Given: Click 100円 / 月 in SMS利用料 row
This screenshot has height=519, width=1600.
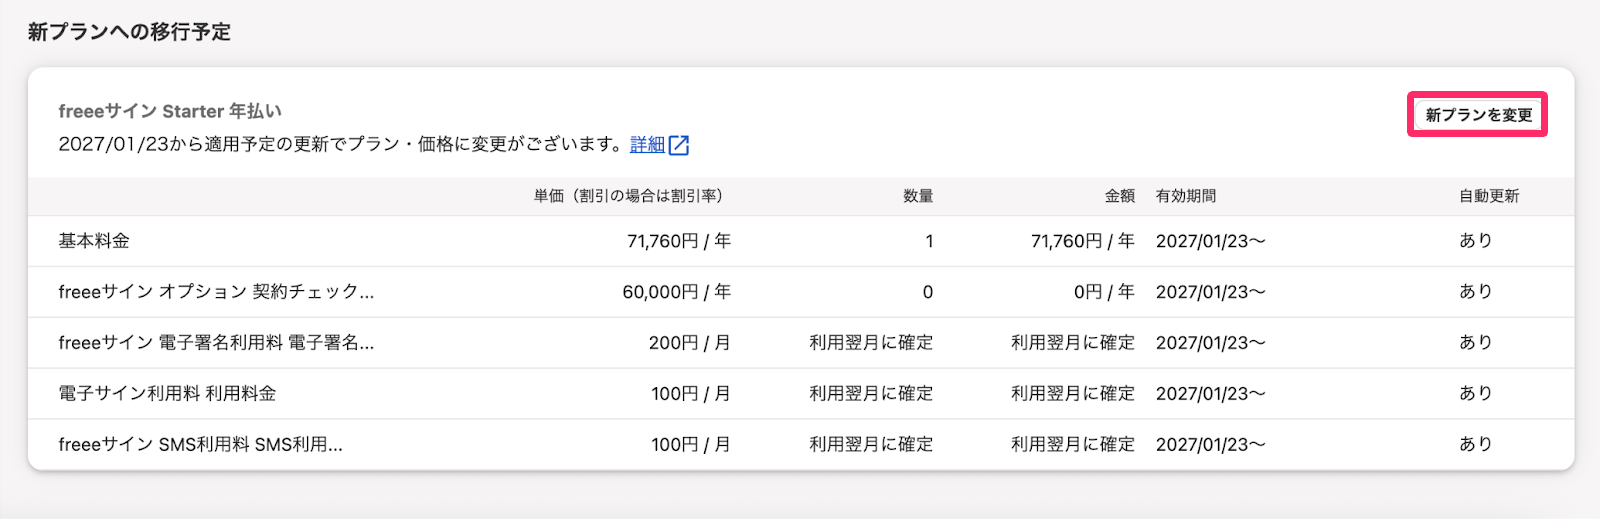Looking at the screenshot, I should (691, 445).
